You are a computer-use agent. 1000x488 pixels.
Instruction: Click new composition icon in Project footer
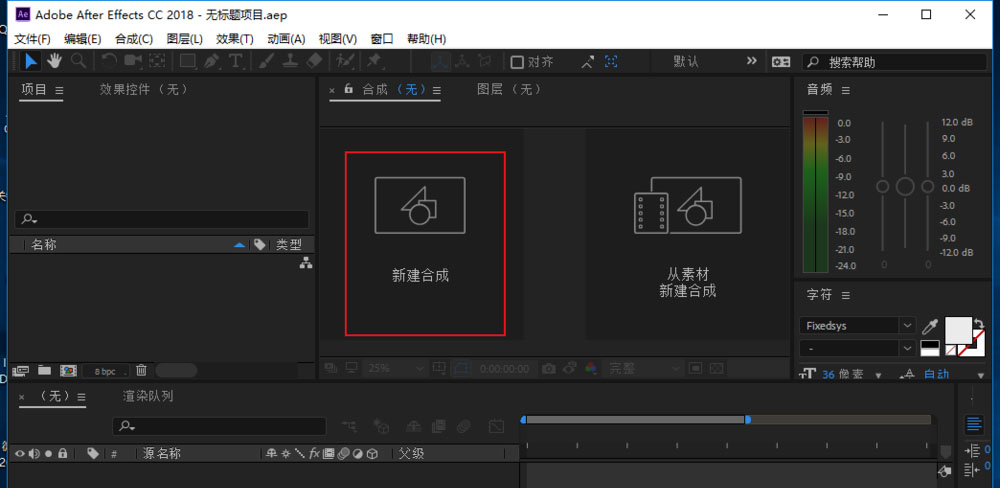point(68,370)
